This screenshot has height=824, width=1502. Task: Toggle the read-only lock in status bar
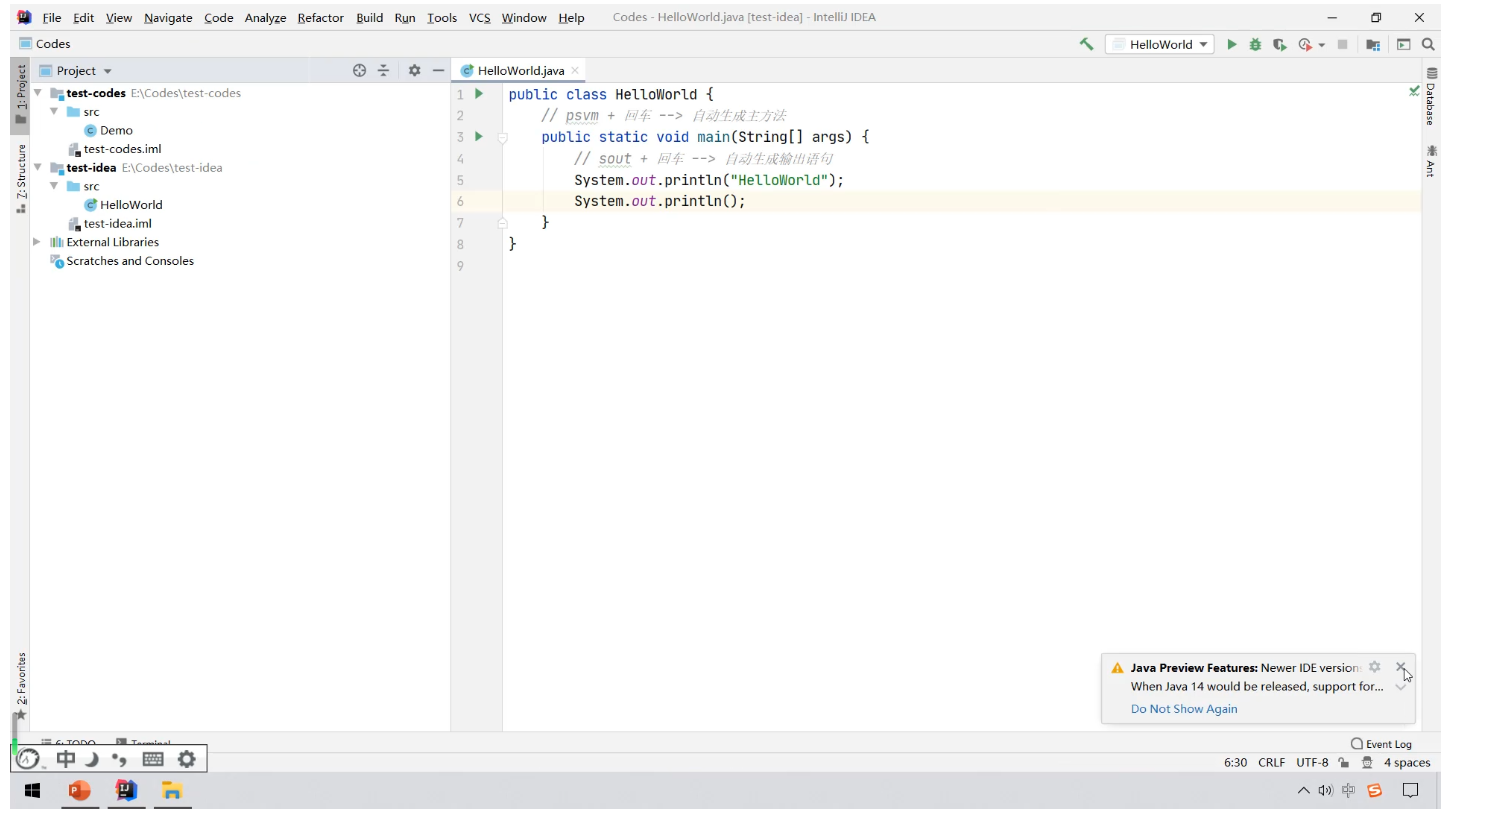coord(1343,762)
